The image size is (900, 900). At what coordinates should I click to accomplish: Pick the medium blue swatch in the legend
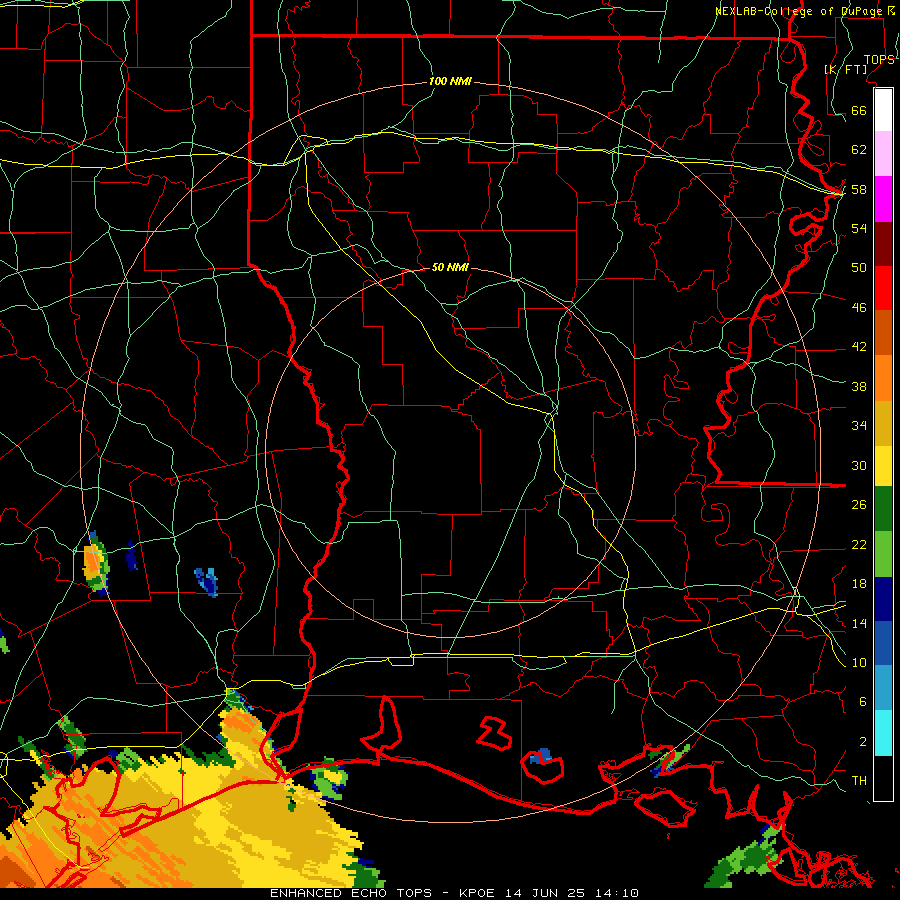[x=883, y=643]
